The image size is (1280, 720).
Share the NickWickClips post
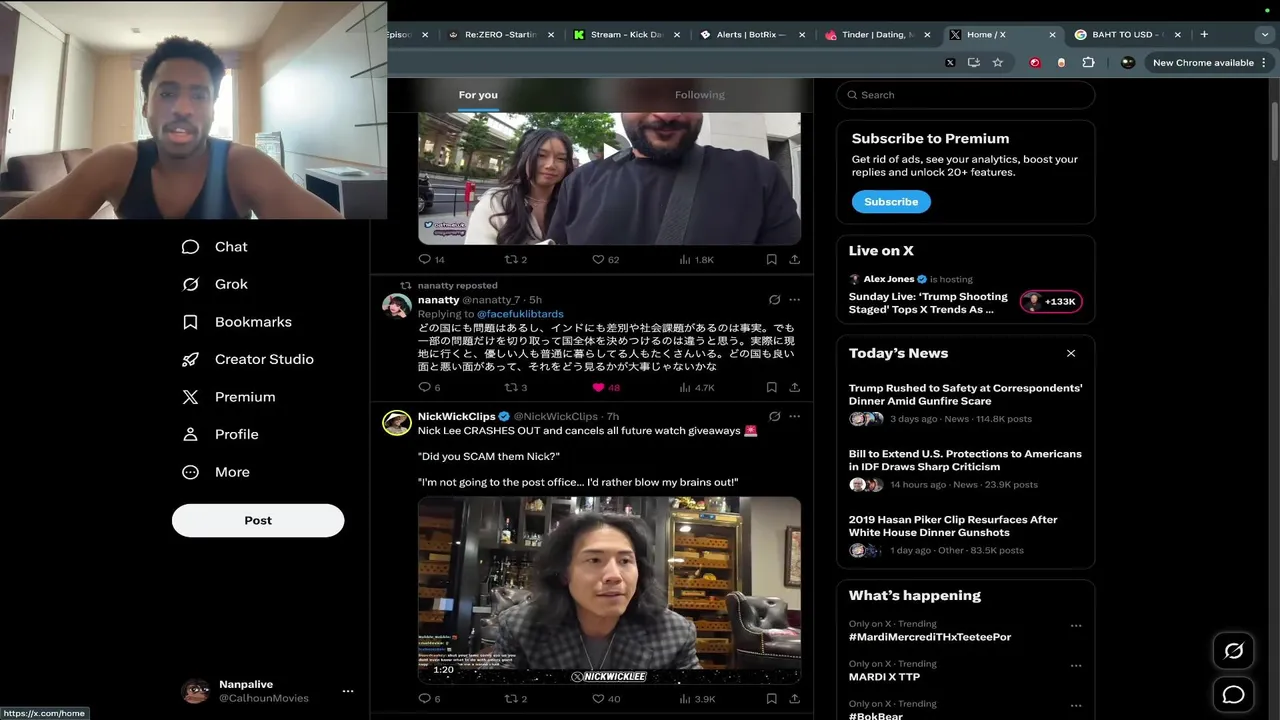(794, 699)
